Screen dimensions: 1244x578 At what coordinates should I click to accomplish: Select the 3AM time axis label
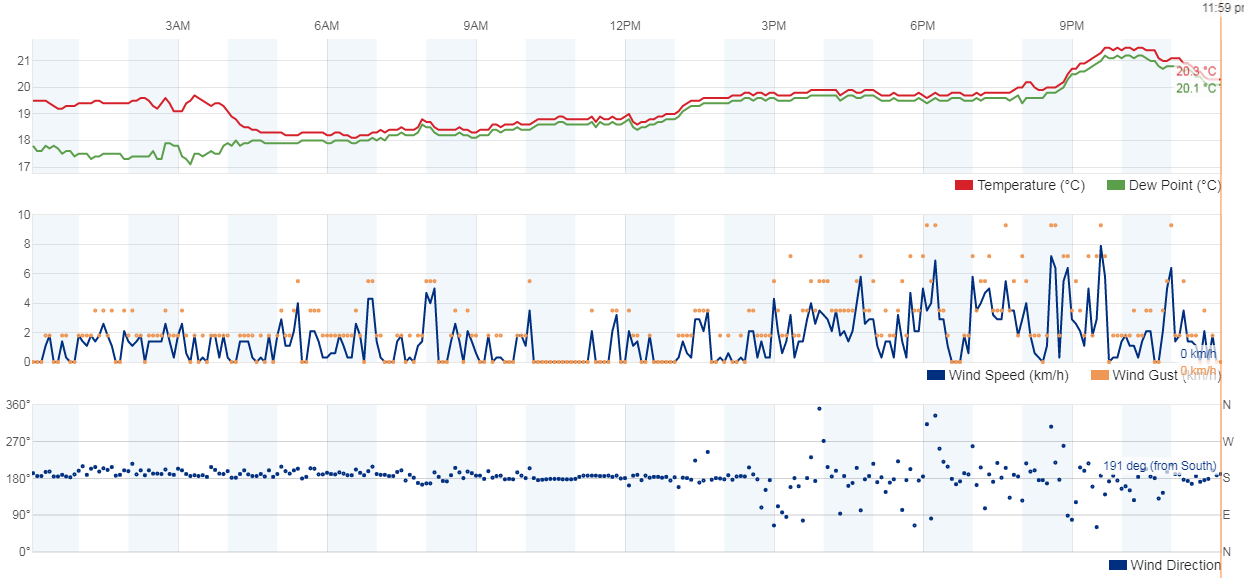tap(178, 25)
